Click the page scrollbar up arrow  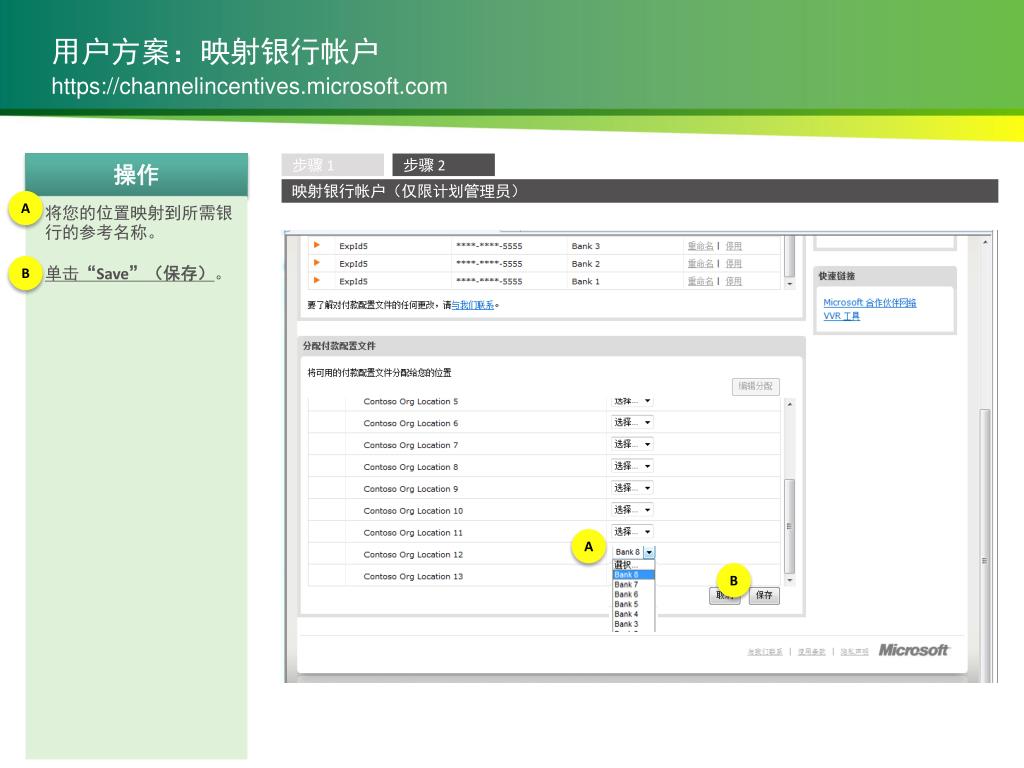985,242
